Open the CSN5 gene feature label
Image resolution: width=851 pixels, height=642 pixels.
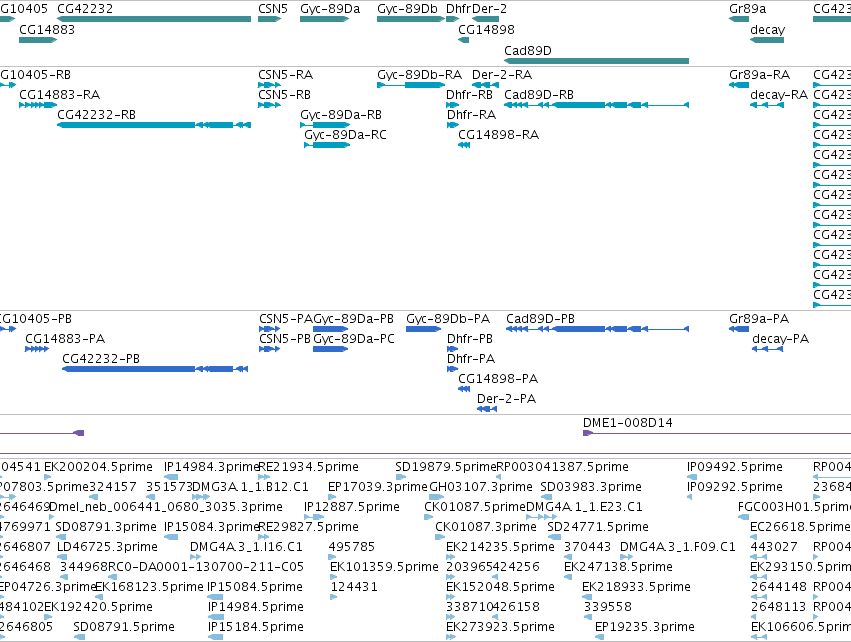click(272, 9)
